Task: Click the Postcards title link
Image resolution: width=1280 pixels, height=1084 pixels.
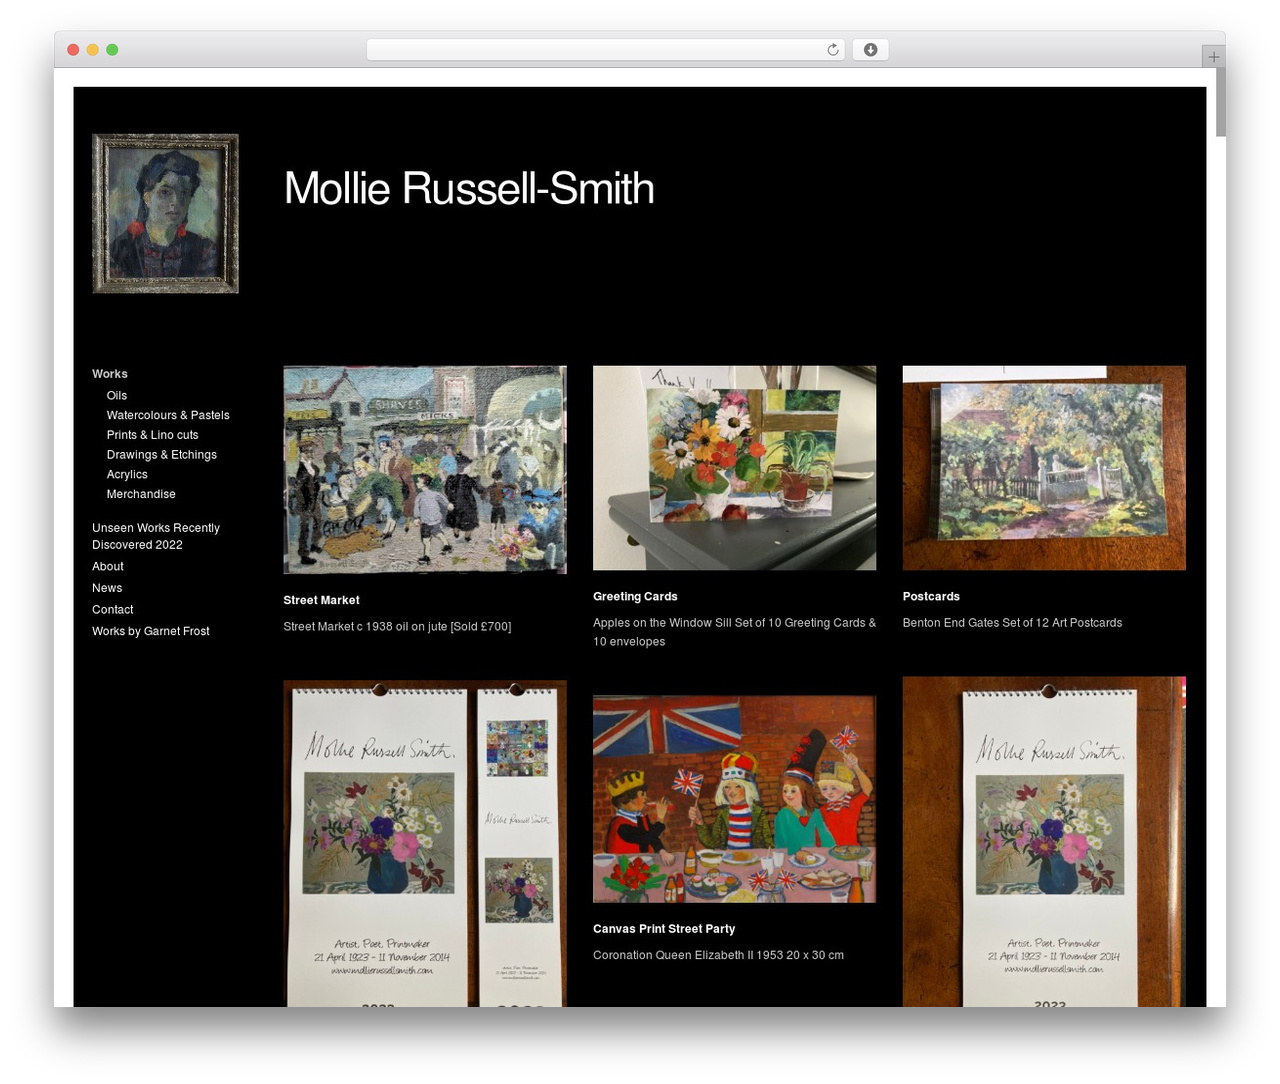Action: 931,596
